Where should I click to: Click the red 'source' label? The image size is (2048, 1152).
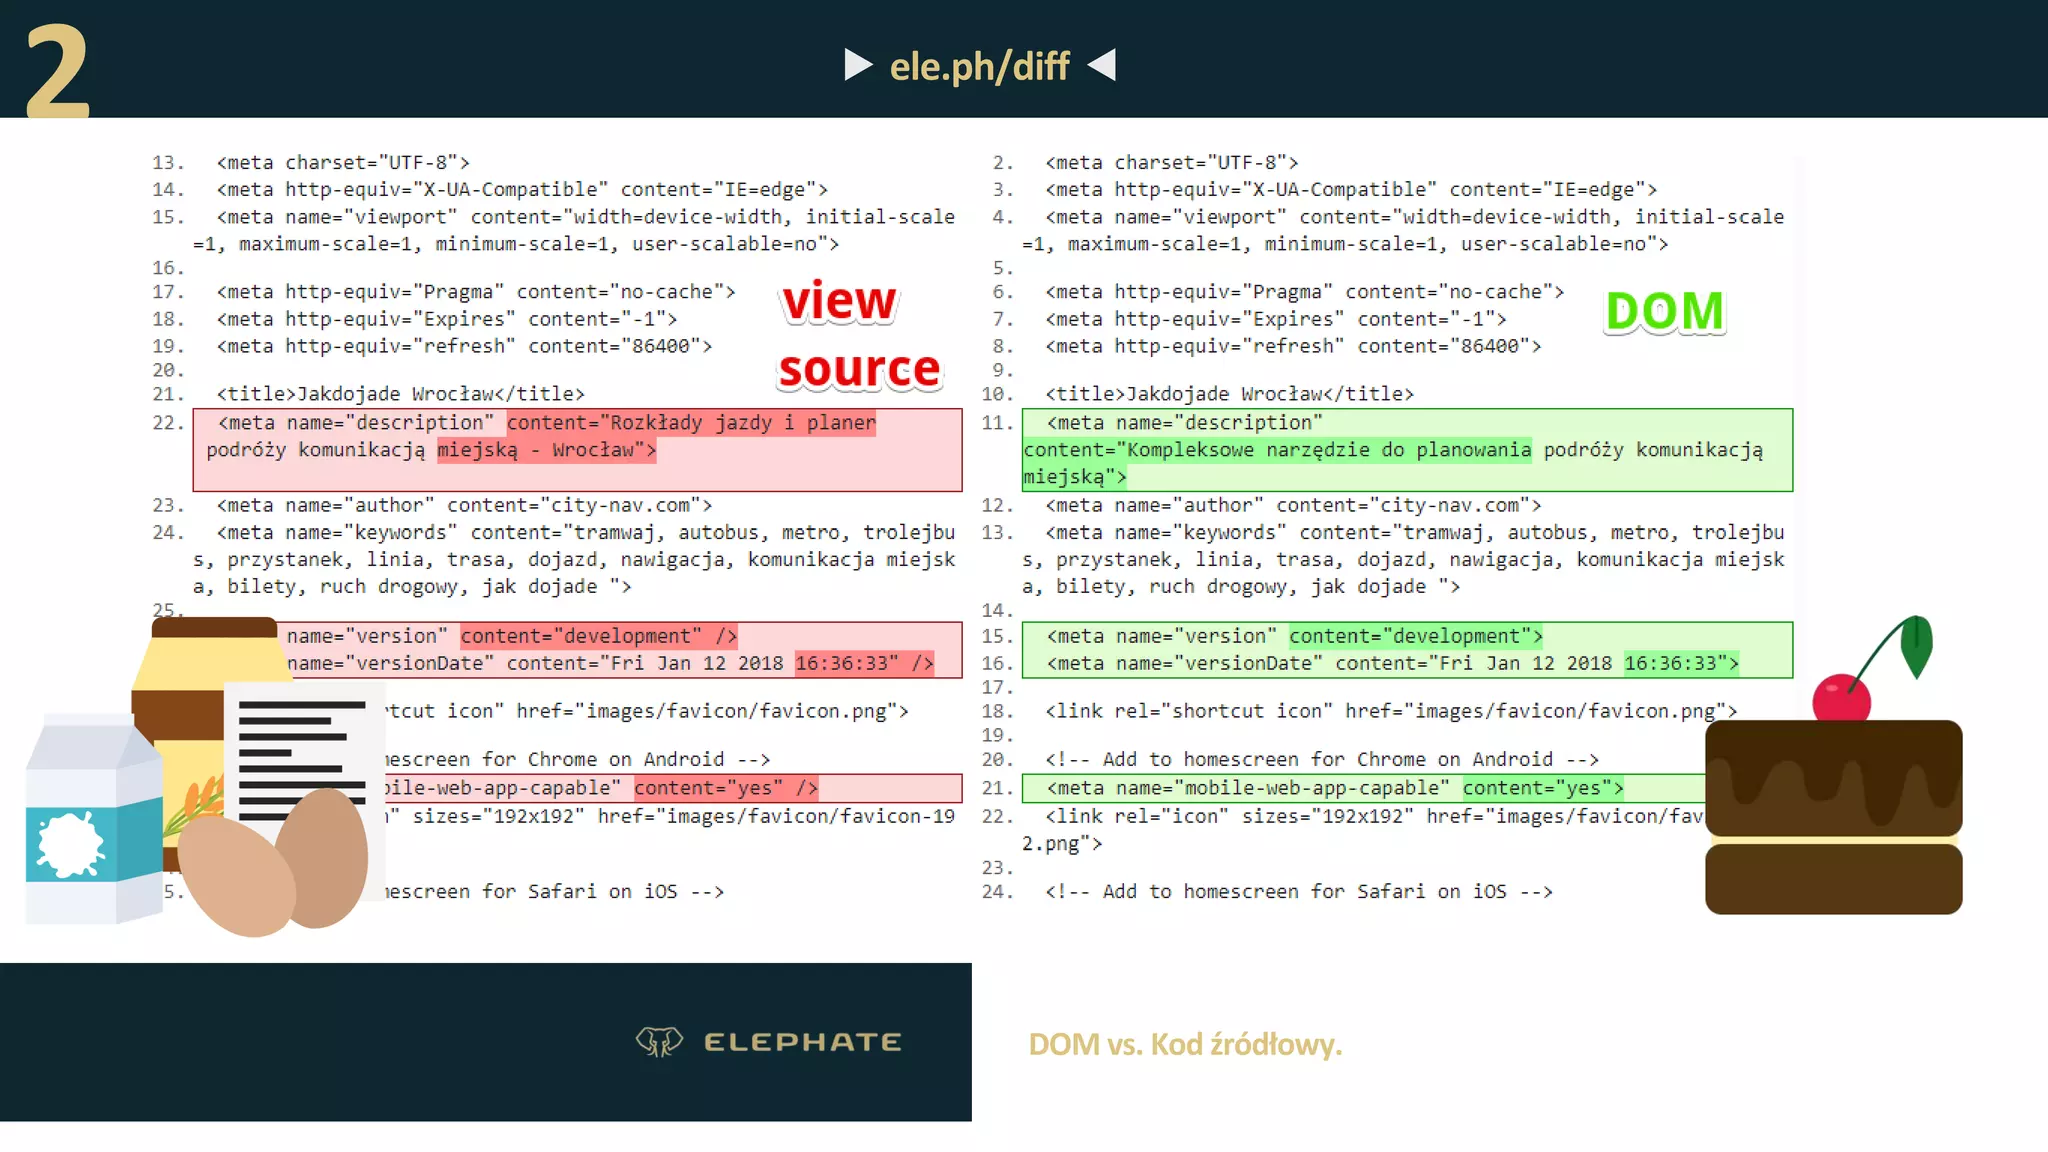click(x=859, y=369)
